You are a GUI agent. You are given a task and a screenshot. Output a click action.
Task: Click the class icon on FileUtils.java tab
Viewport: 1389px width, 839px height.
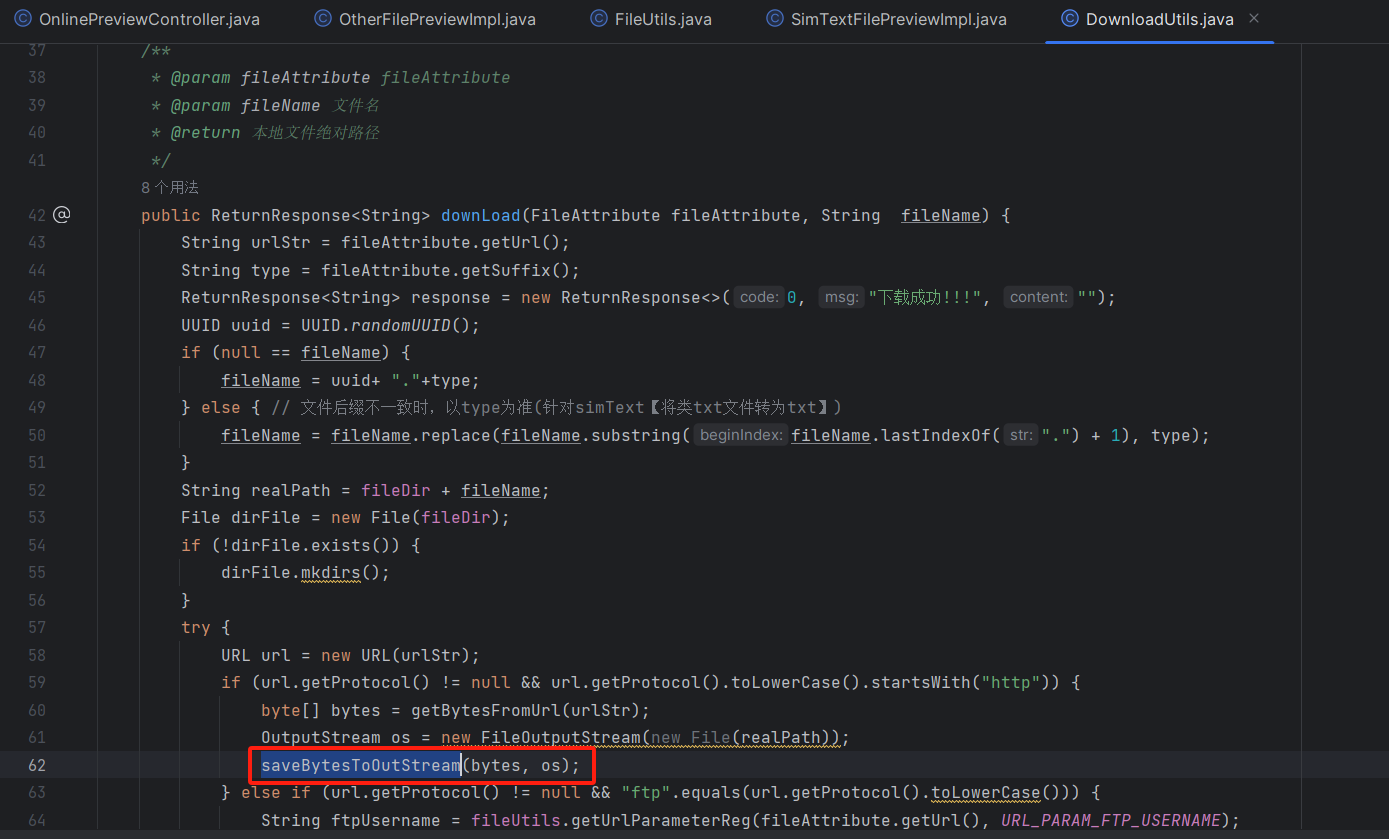coord(598,19)
